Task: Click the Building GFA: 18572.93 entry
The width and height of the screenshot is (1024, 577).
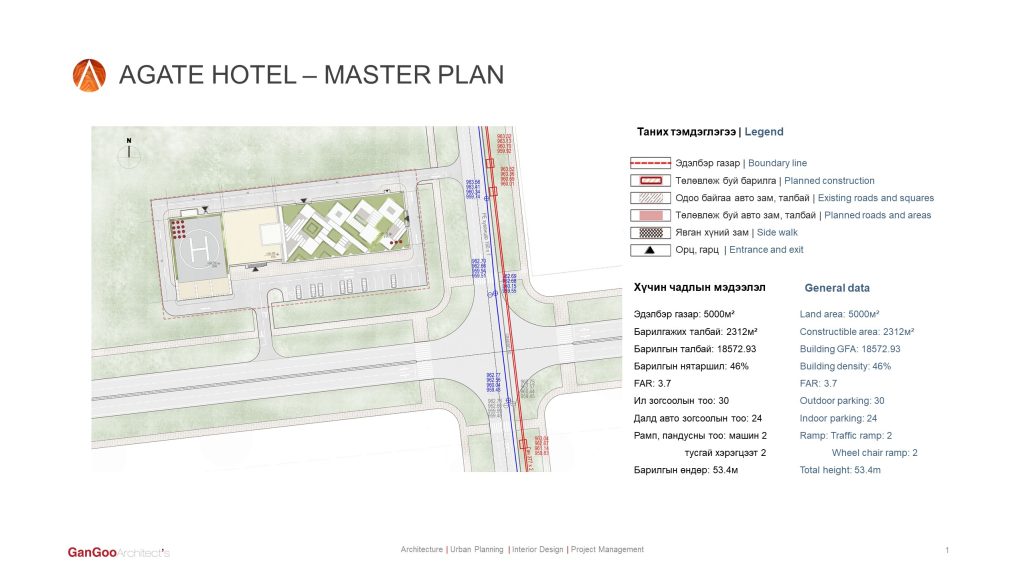Action: (850, 349)
